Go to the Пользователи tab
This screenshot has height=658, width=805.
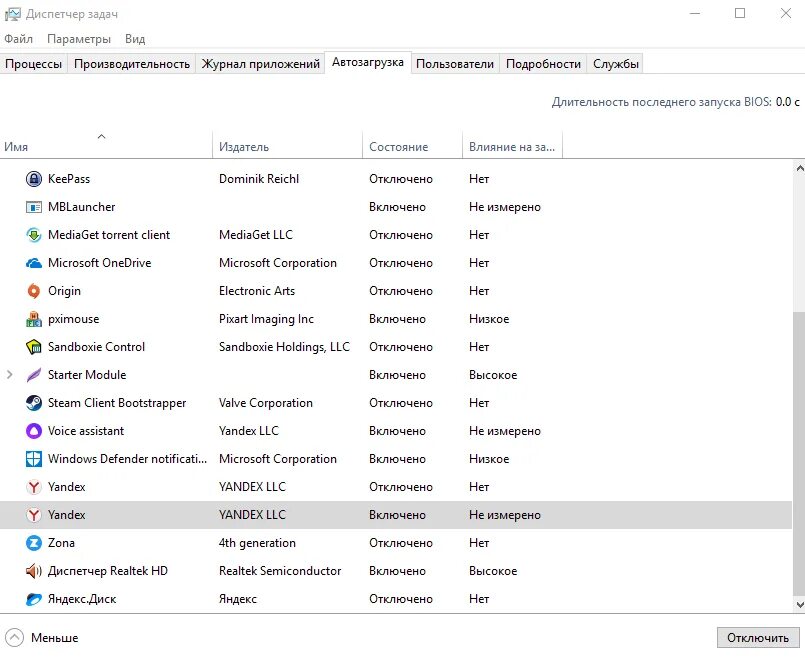click(455, 64)
